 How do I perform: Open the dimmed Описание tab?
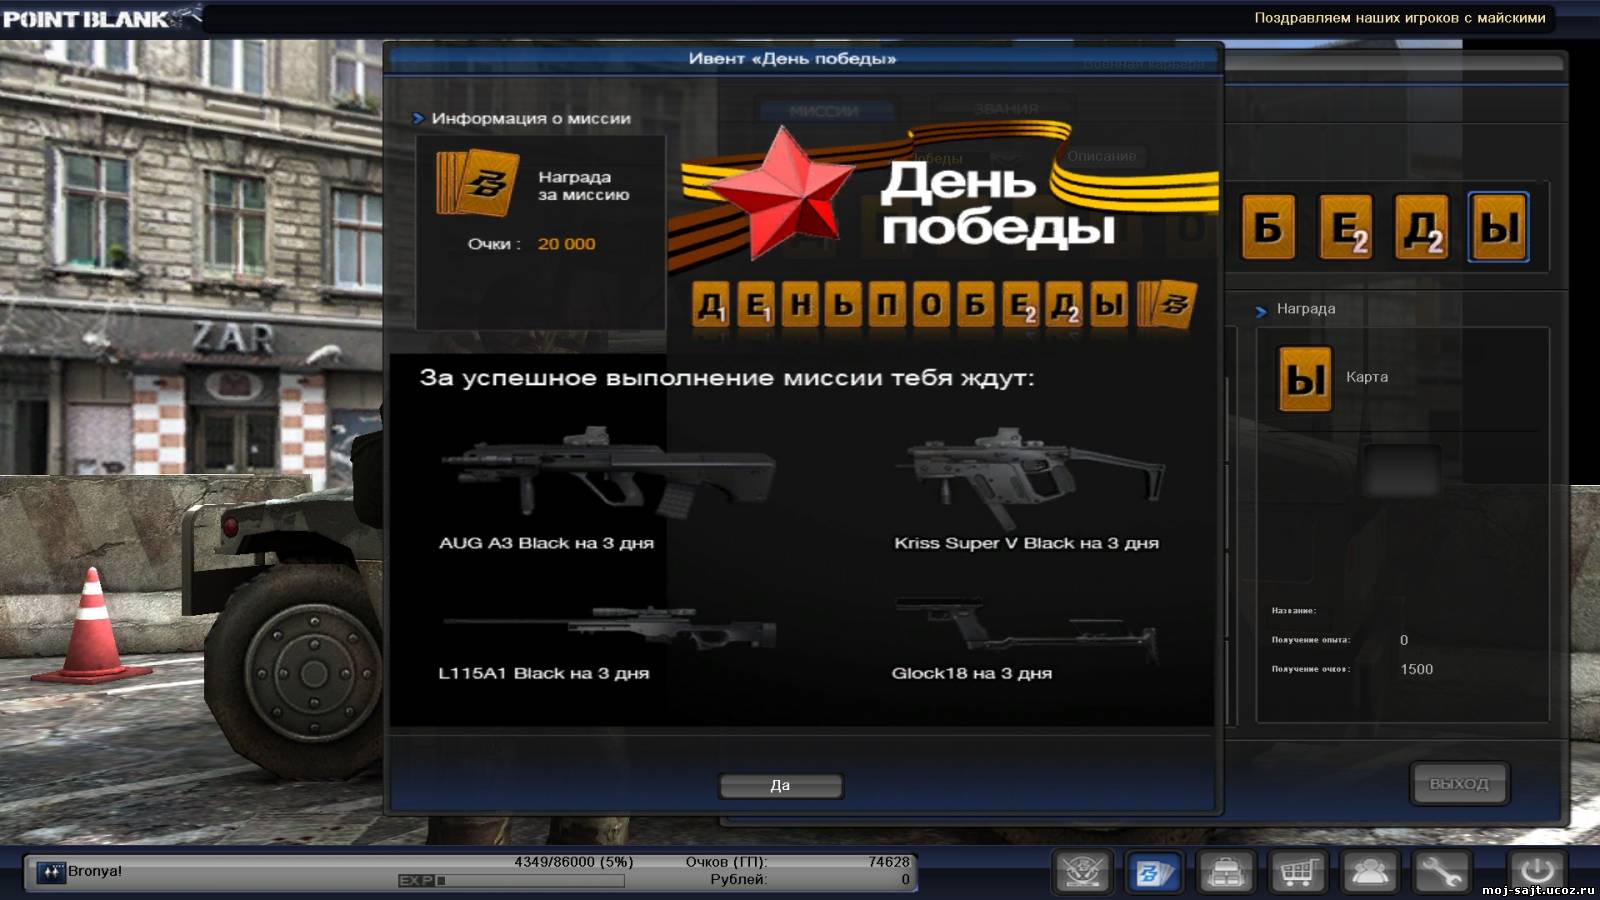tap(1101, 156)
